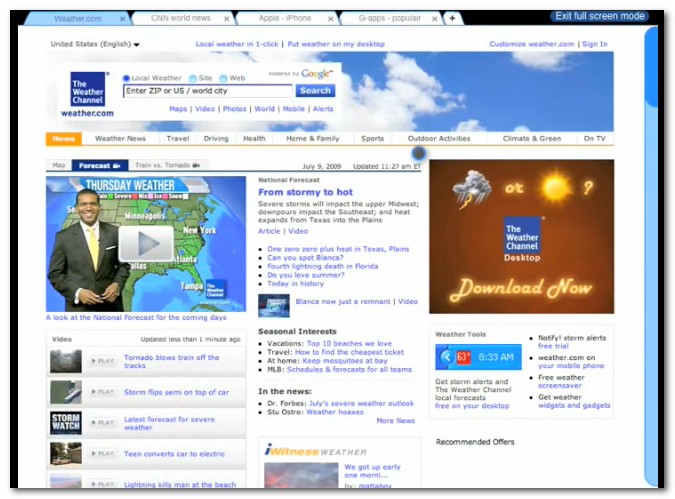Open the Storm Watch video thumbnail
This screenshot has width=675, height=499.
click(x=66, y=423)
